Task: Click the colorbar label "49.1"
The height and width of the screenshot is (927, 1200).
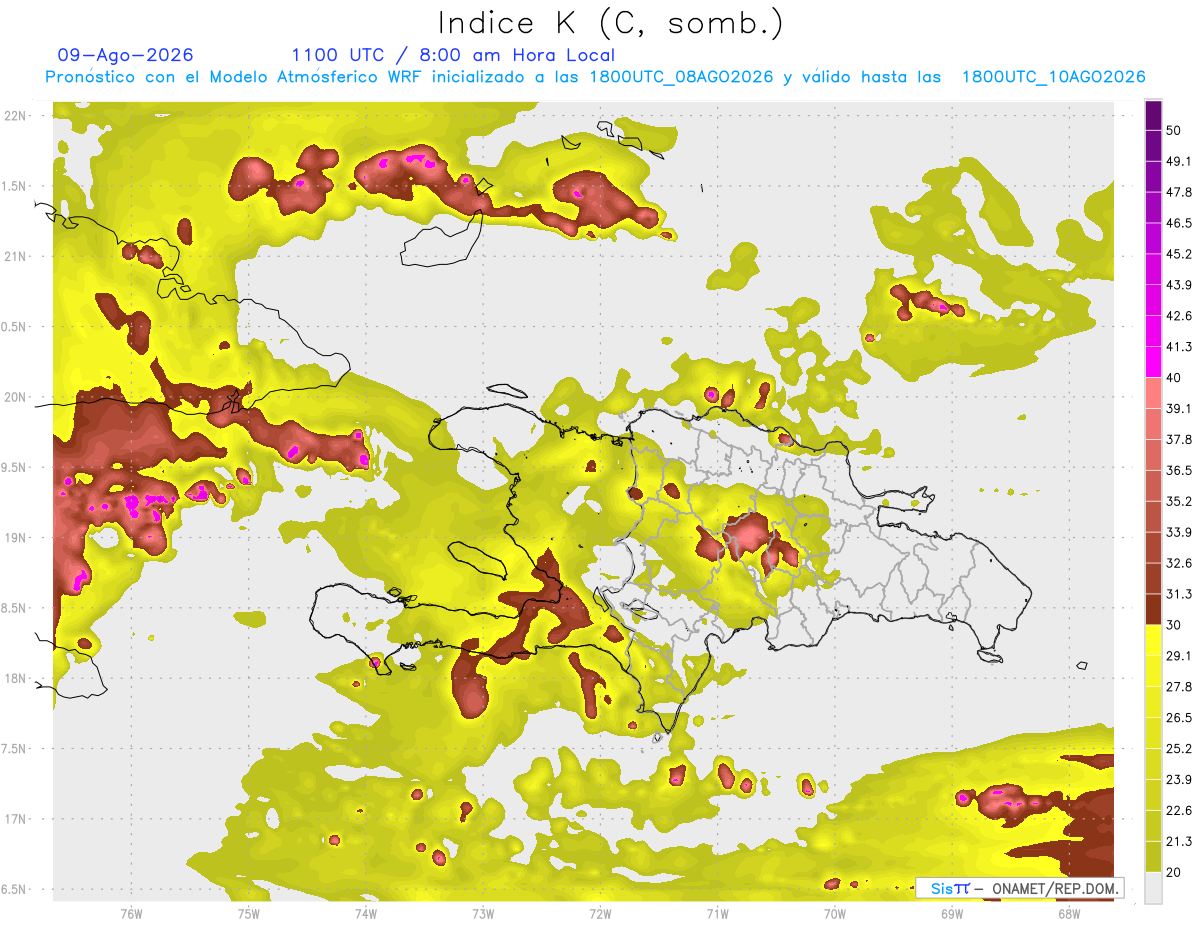Action: pyautogui.click(x=1179, y=161)
